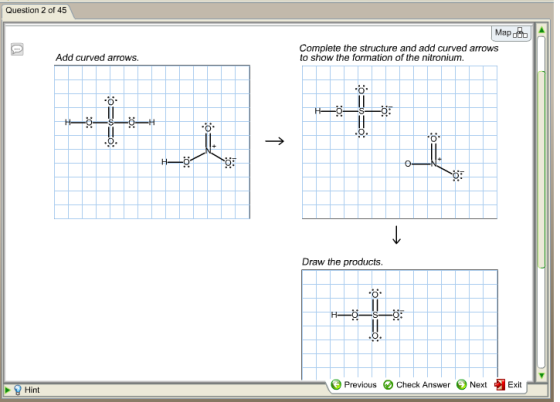560x402 pixels.
Task: Click the comment speech-bubble icon
Action: tap(17, 49)
